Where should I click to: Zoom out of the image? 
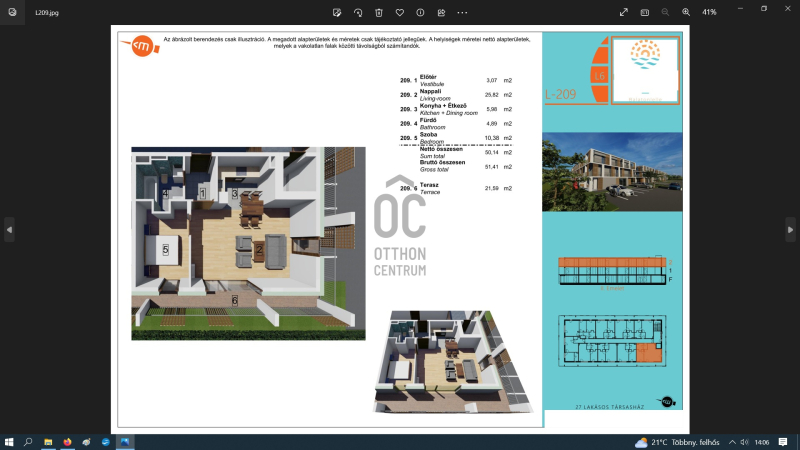pyautogui.click(x=666, y=12)
